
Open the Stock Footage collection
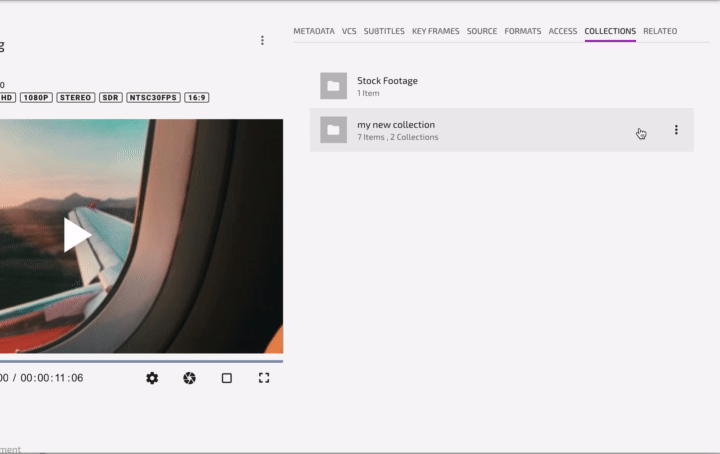coord(387,81)
